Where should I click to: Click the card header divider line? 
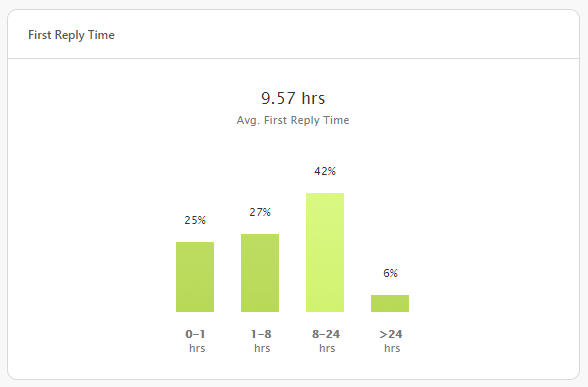pos(294,58)
